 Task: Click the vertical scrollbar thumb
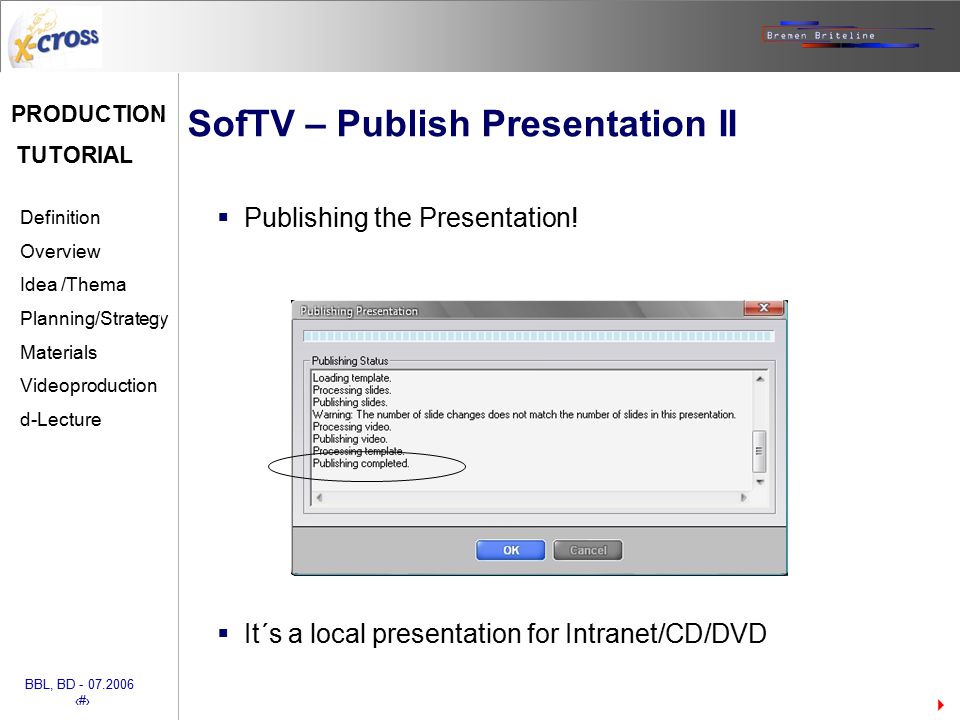pos(759,451)
